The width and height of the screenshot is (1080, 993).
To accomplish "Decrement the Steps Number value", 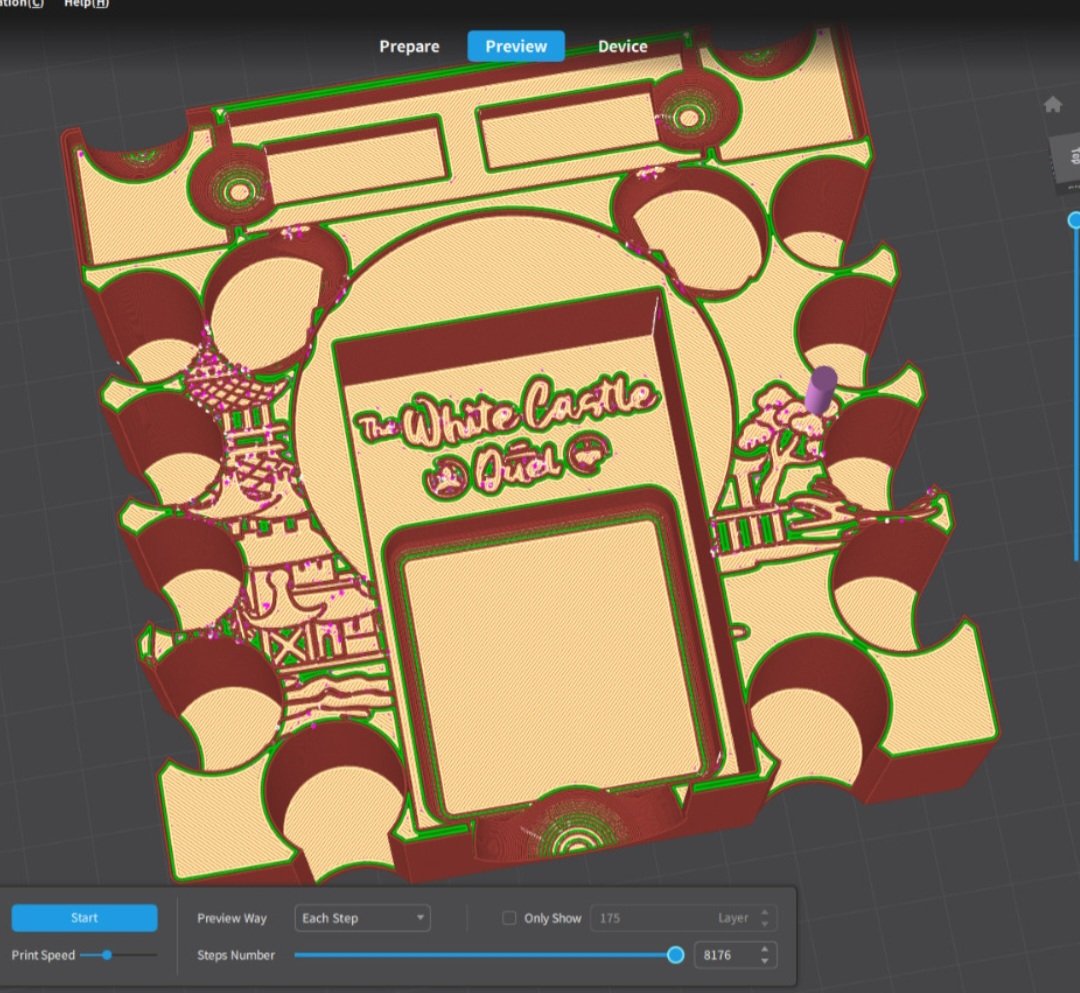I will pyautogui.click(x=765, y=961).
